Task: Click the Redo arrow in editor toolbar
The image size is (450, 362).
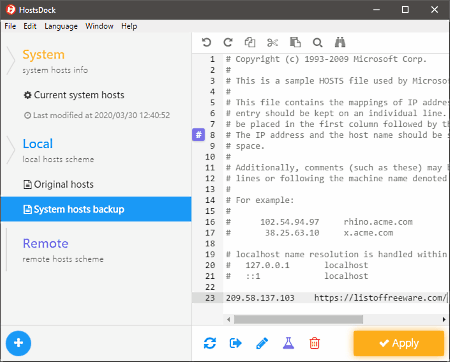Action: [x=228, y=42]
